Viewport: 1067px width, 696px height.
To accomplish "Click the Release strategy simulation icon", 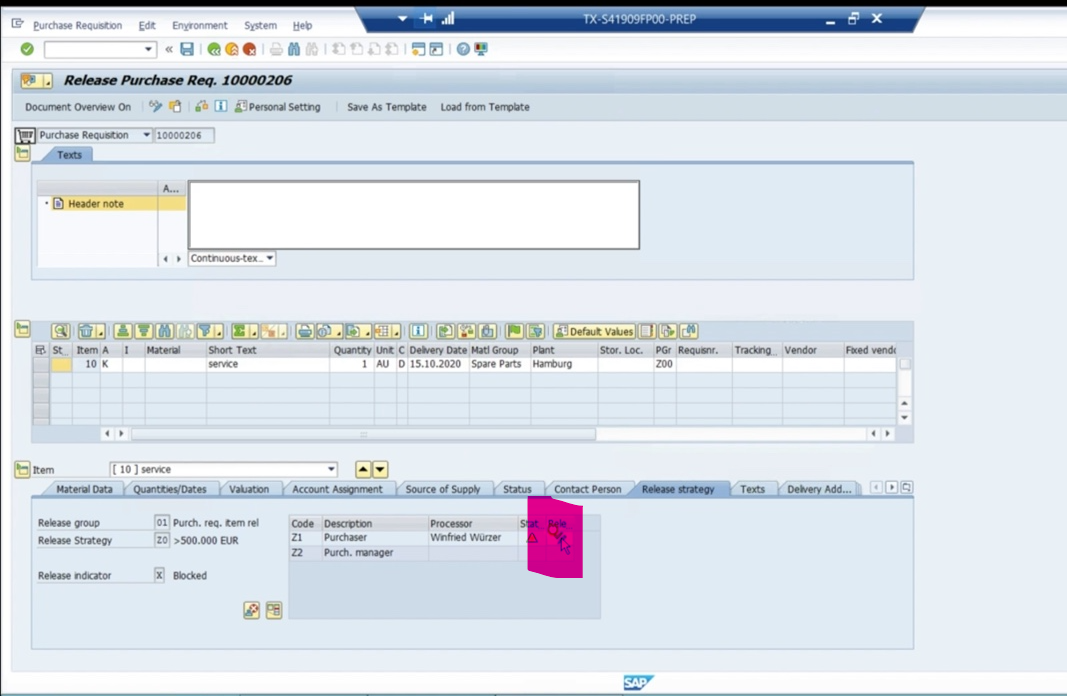I will click(x=252, y=610).
